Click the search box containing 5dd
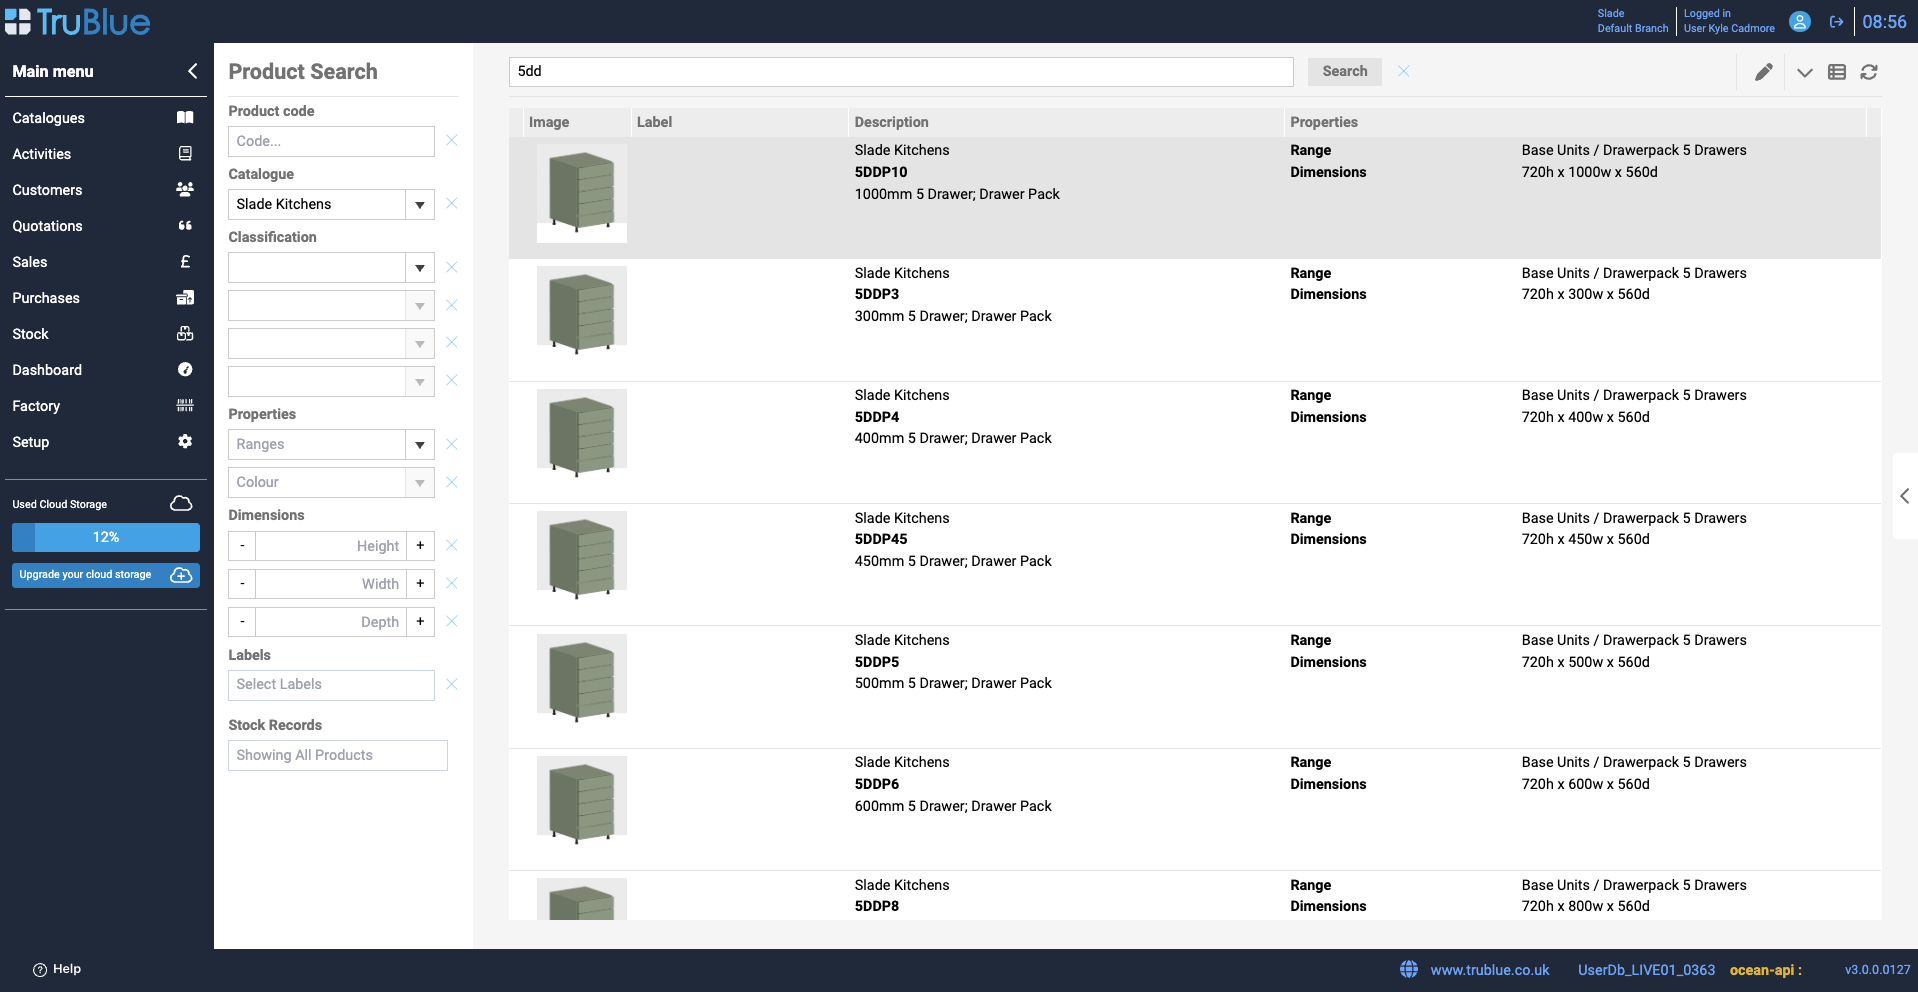This screenshot has height=992, width=1918. [901, 71]
